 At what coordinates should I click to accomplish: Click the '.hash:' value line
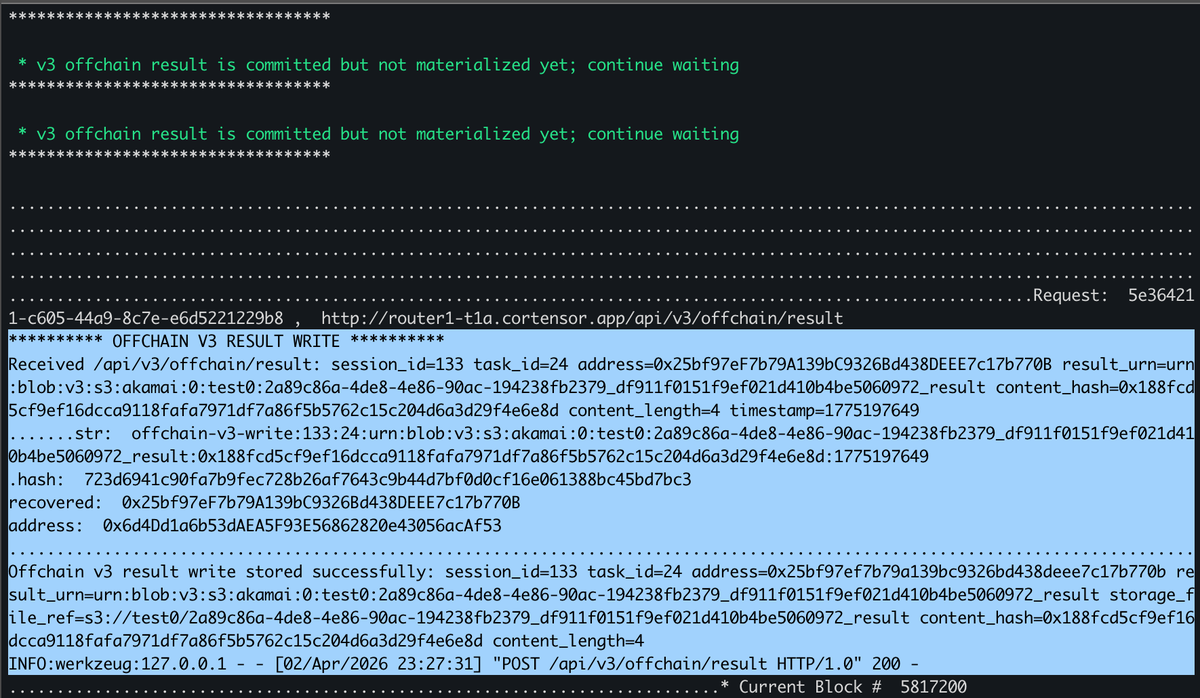point(350,479)
